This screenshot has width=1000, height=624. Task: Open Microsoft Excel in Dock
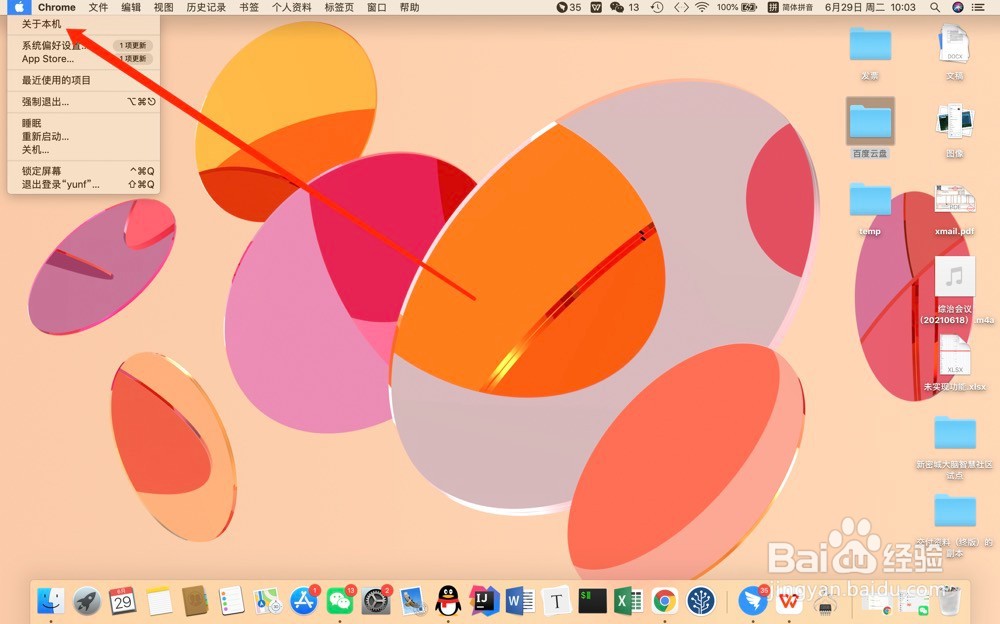628,600
